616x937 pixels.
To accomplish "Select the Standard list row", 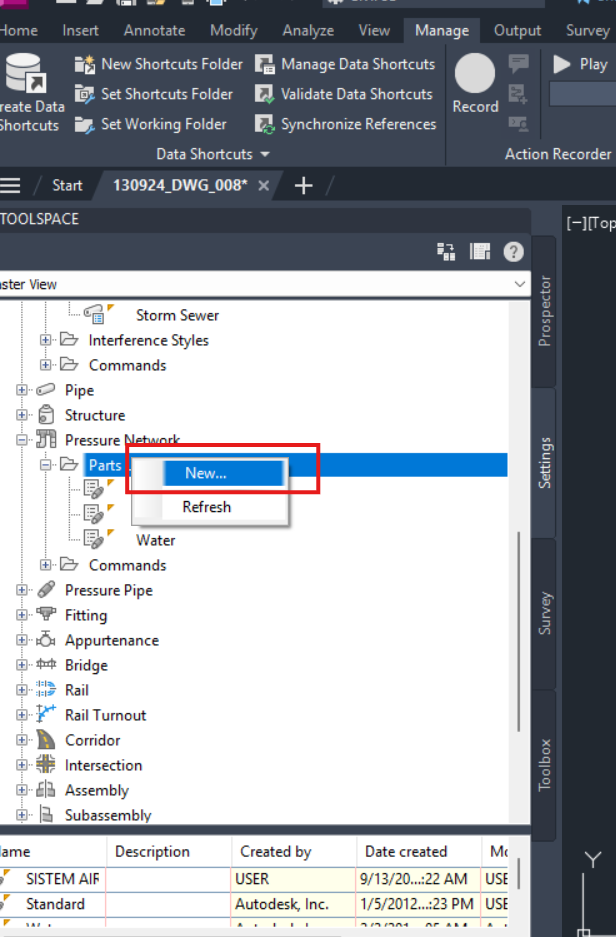I will click(254, 904).
